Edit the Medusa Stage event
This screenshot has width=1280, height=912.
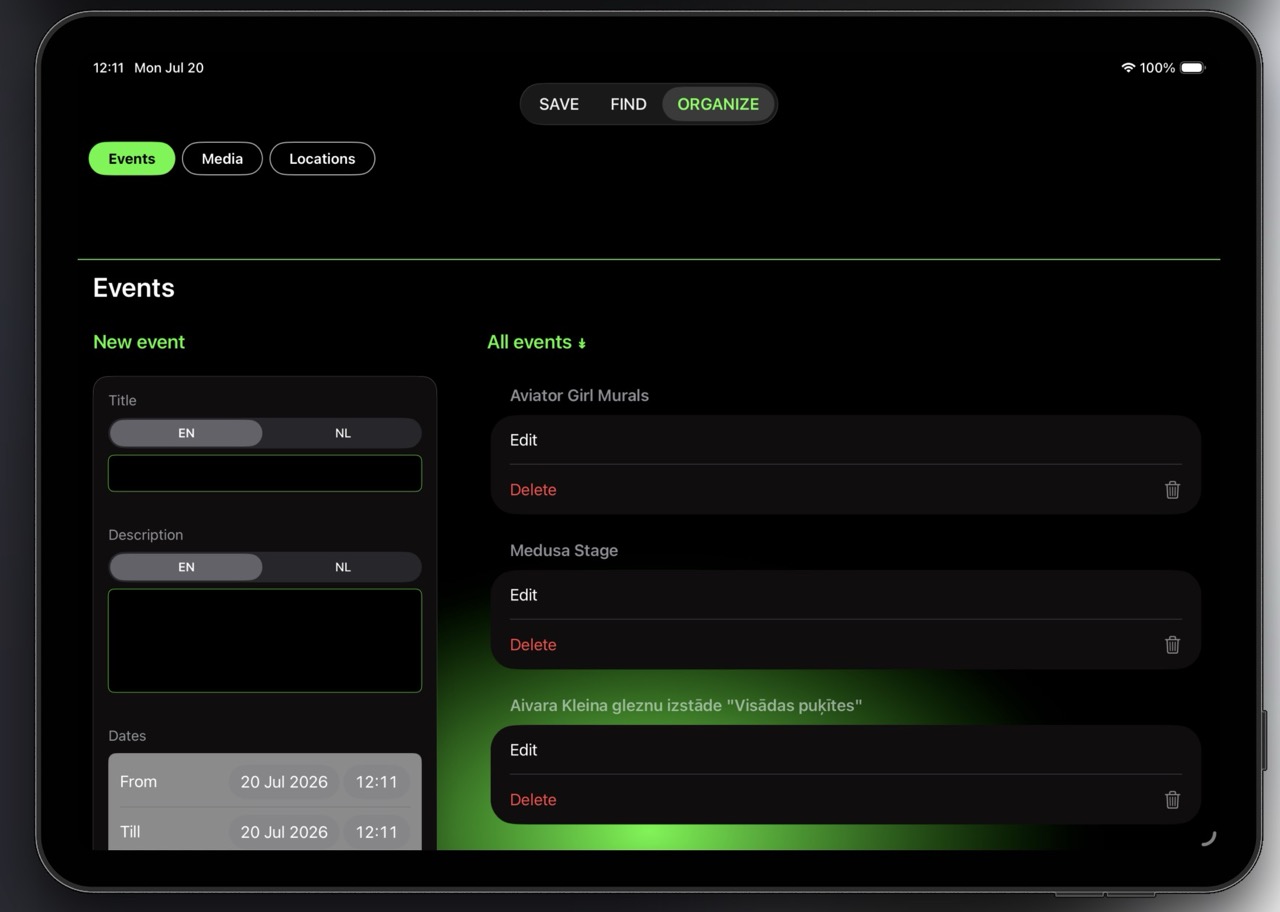click(x=845, y=595)
